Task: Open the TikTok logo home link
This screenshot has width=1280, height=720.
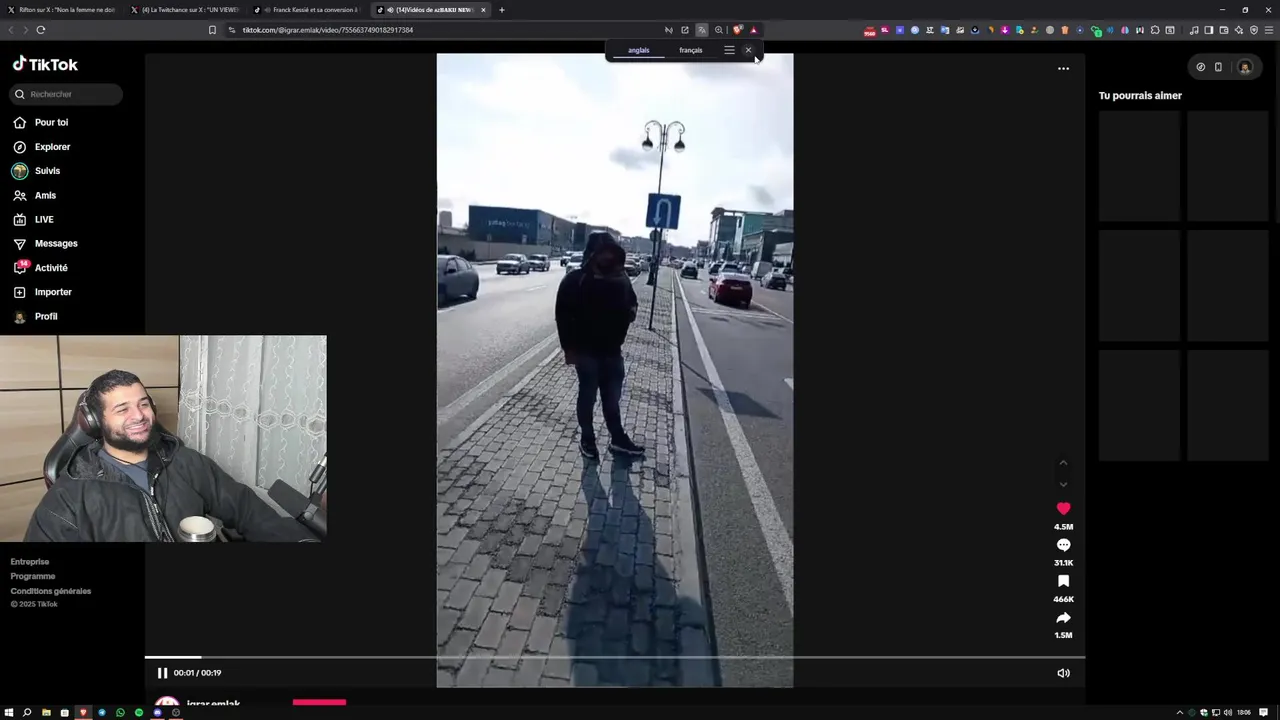Action: coord(45,64)
